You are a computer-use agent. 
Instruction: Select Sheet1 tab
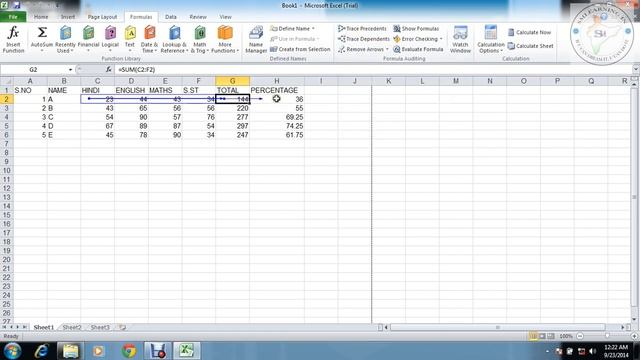pos(44,327)
